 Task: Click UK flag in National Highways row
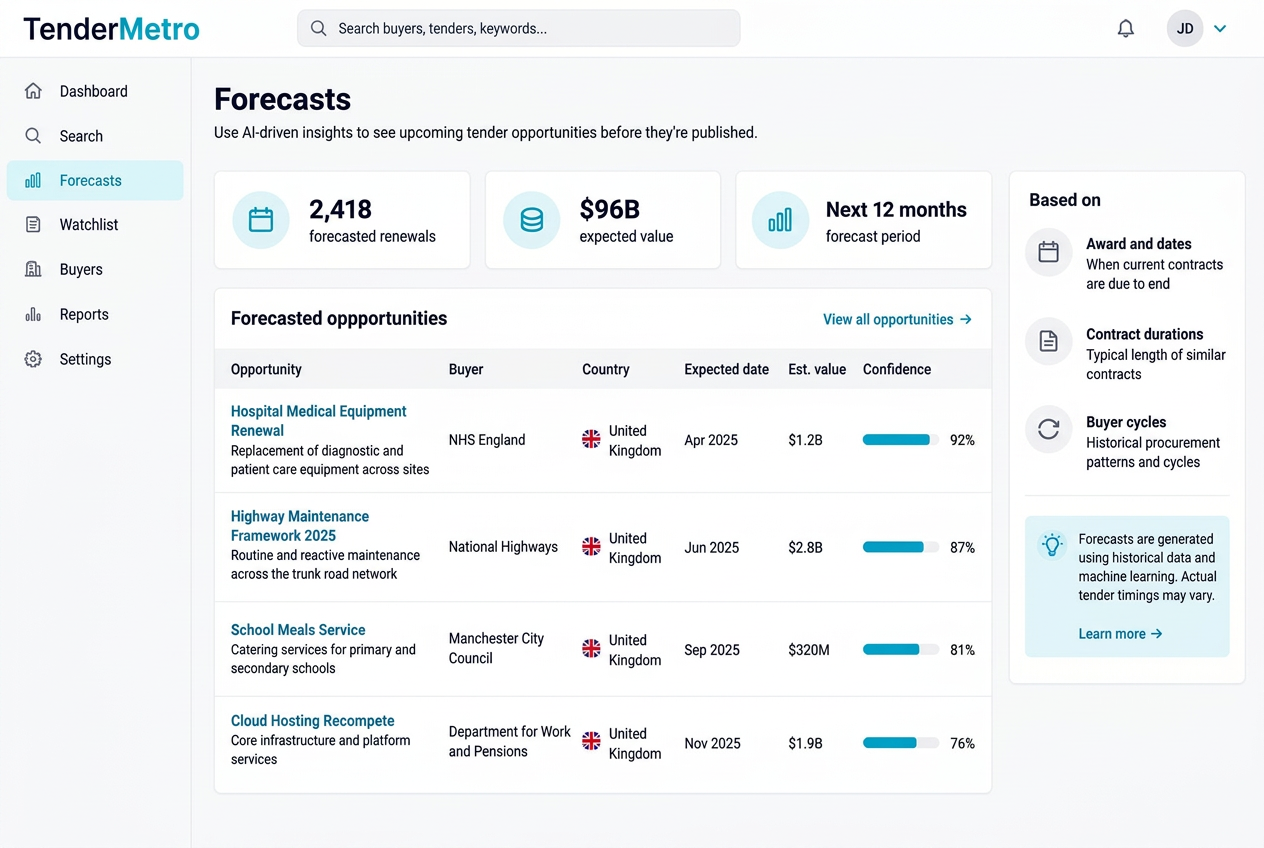[x=592, y=547]
